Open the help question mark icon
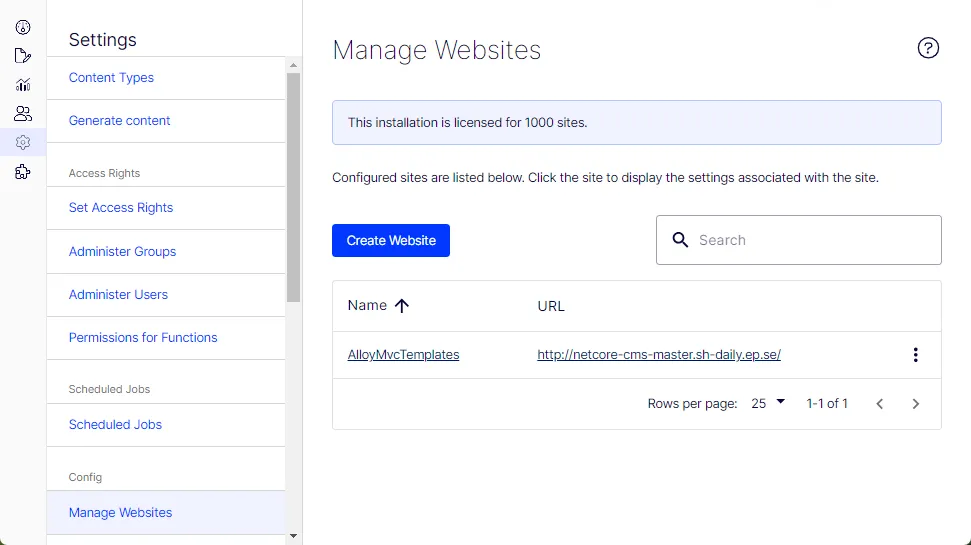971x545 pixels. click(928, 48)
